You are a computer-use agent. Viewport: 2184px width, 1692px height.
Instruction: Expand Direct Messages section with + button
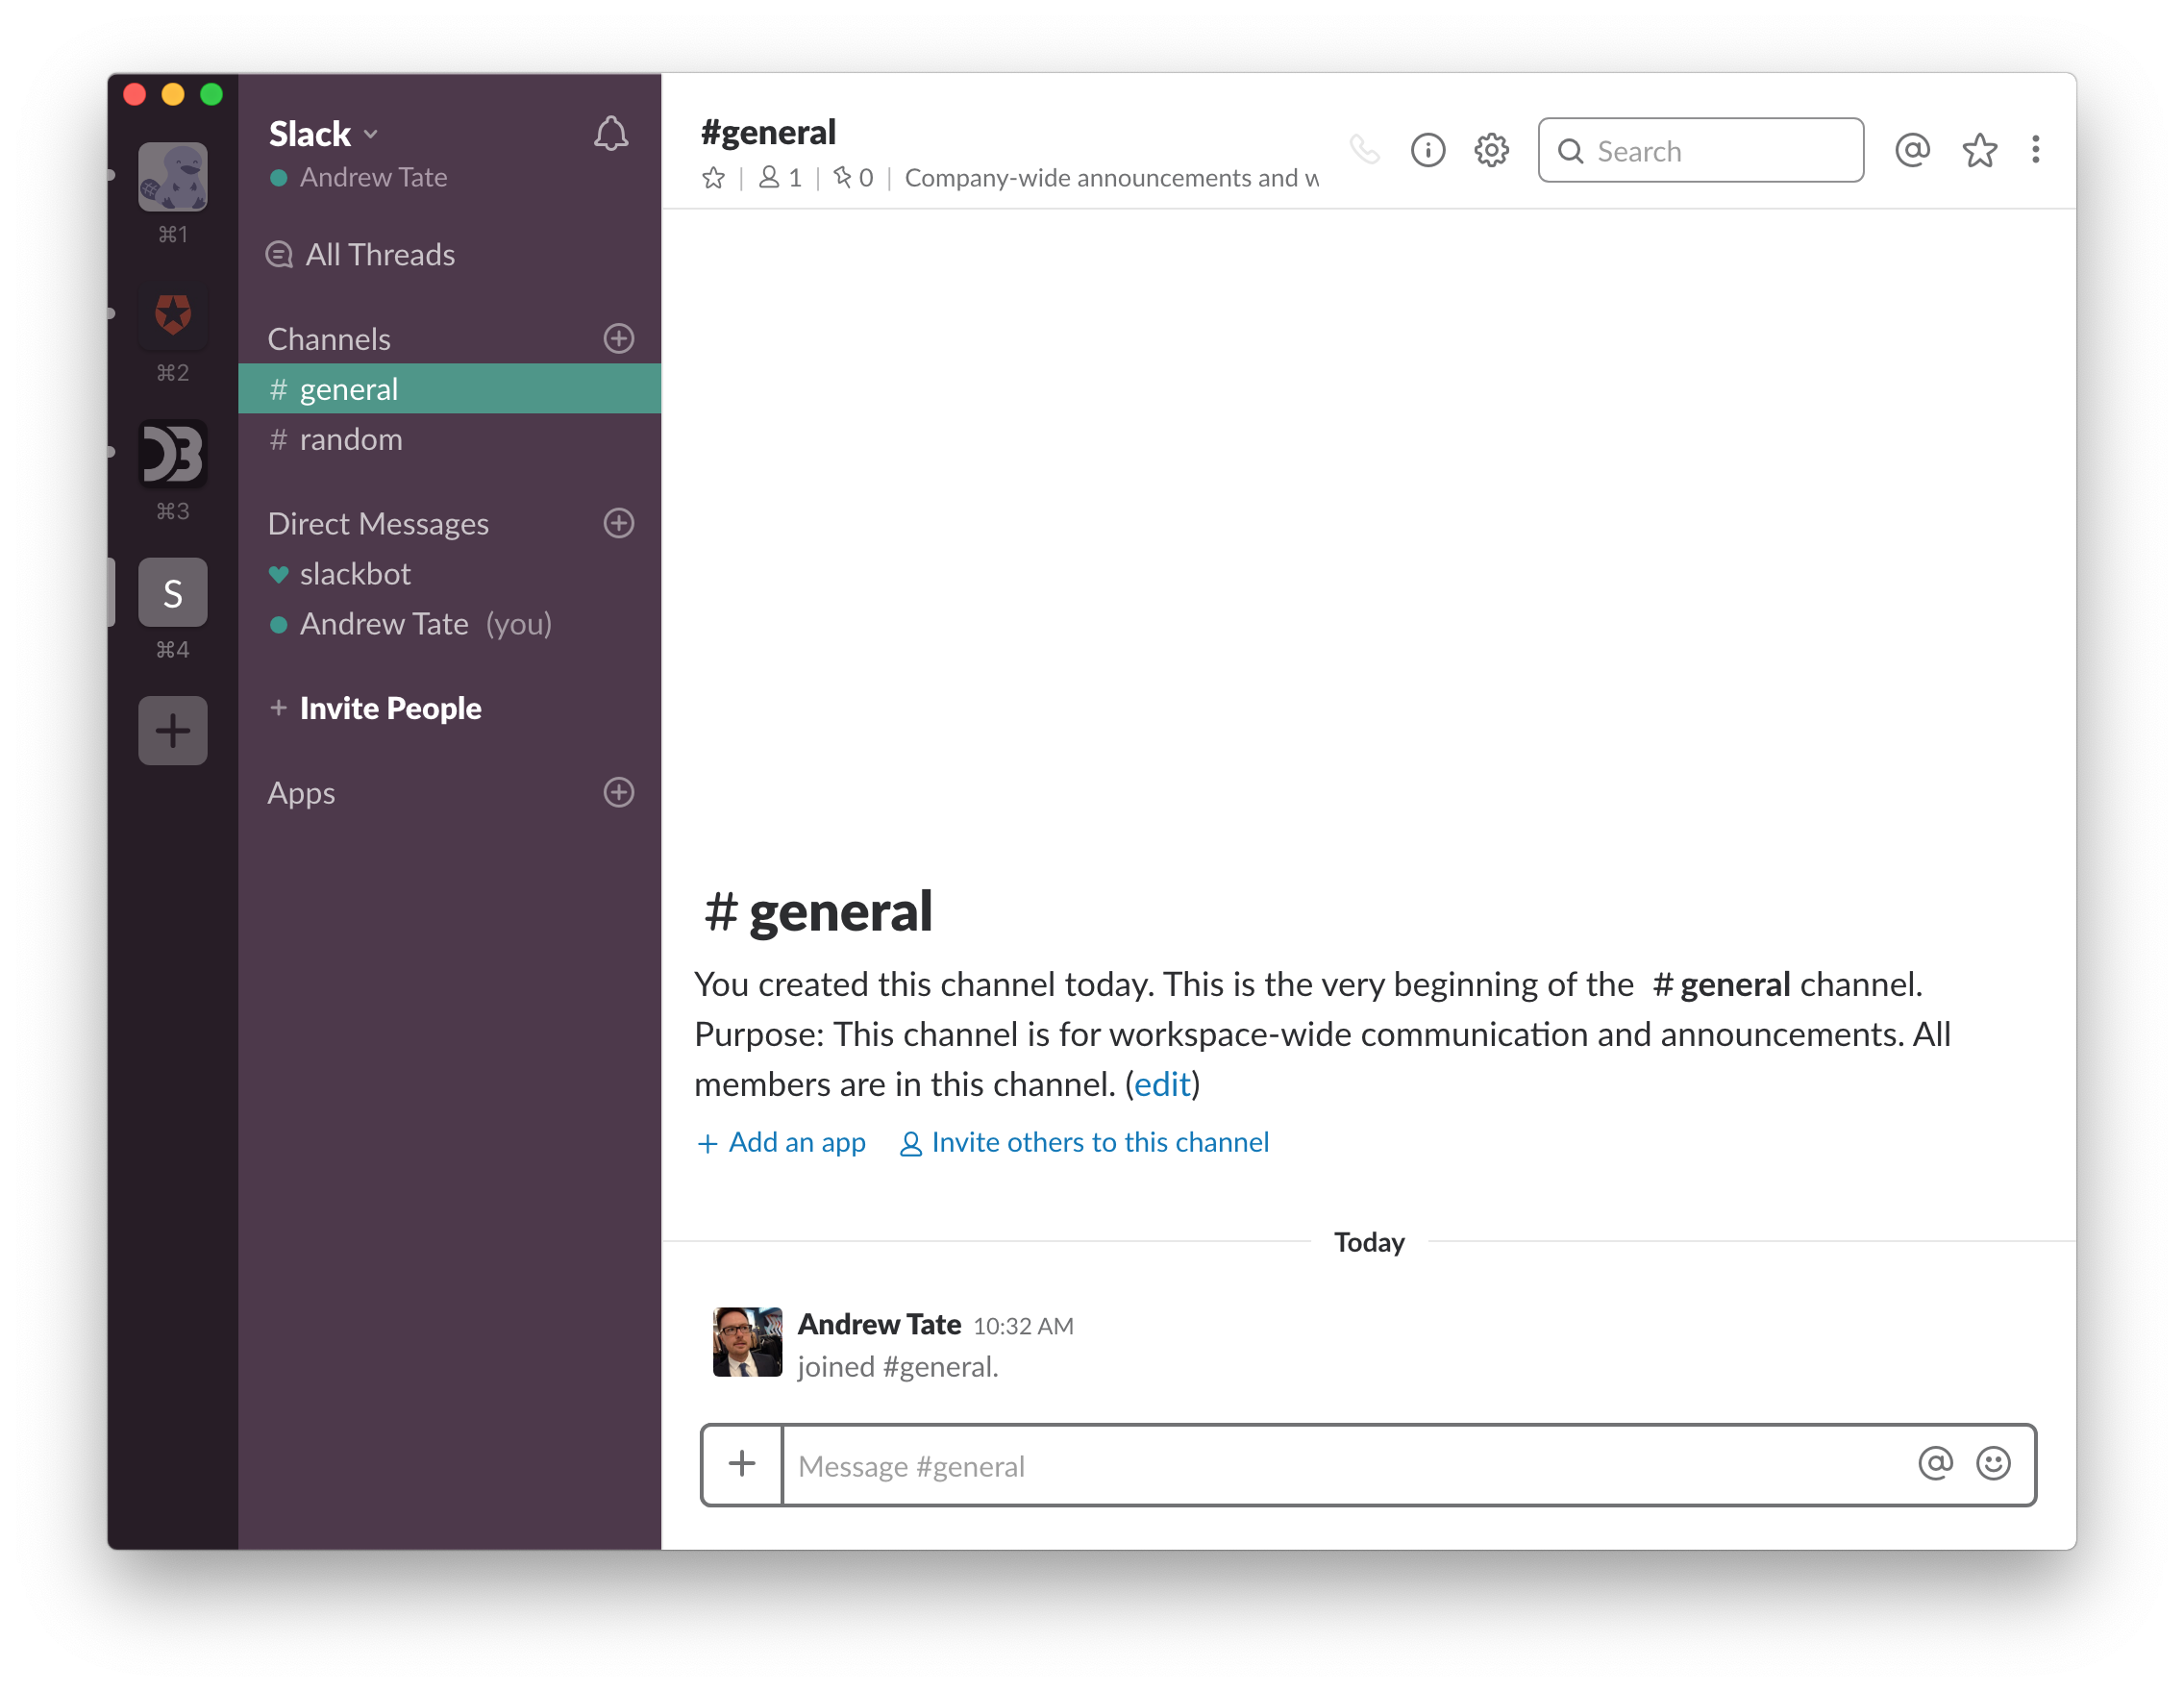coord(620,523)
